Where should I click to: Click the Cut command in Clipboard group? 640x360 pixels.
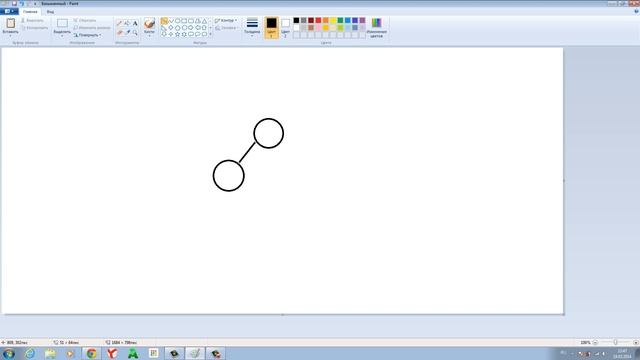(x=32, y=20)
